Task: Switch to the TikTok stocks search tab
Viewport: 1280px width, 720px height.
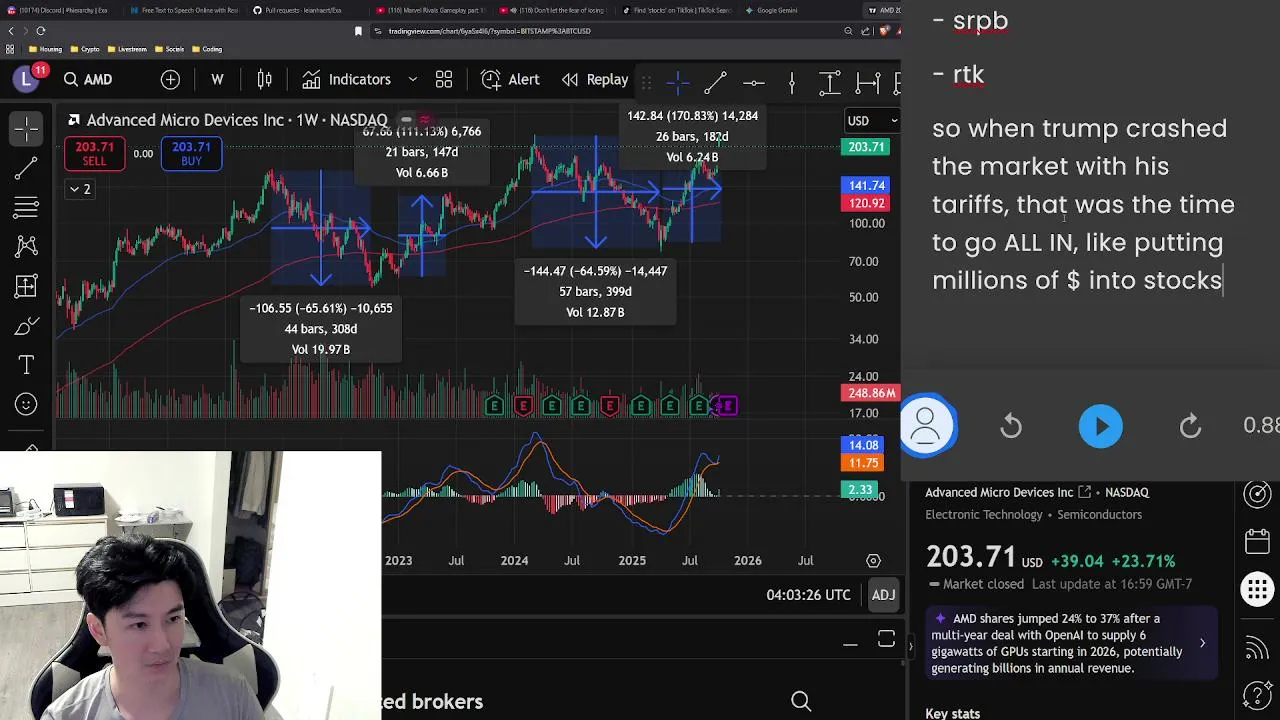Action: coord(676,10)
